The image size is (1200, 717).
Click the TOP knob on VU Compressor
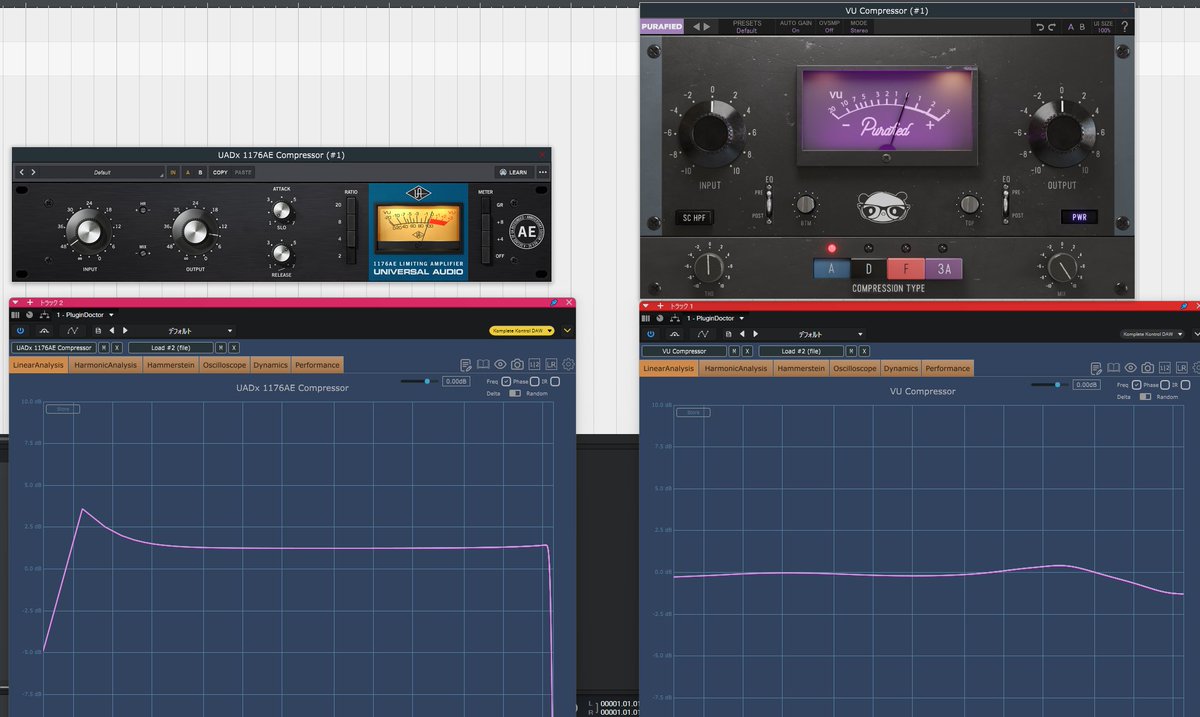pos(969,204)
